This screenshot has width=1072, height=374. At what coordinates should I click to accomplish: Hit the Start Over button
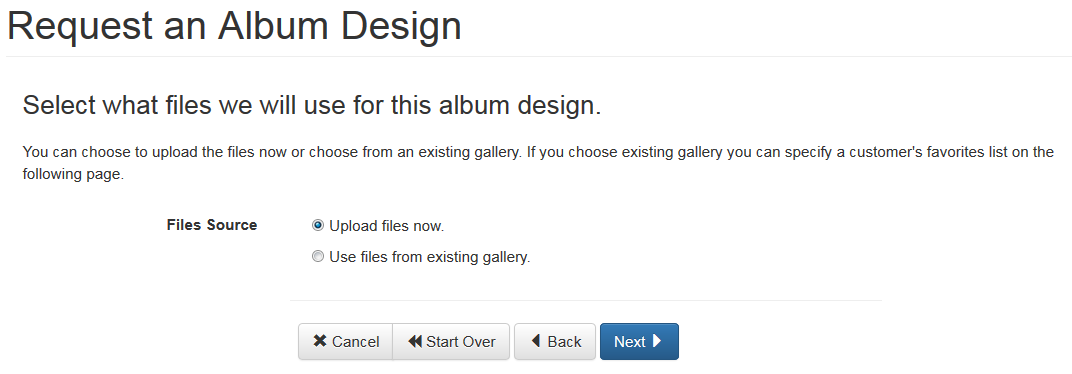pos(451,341)
